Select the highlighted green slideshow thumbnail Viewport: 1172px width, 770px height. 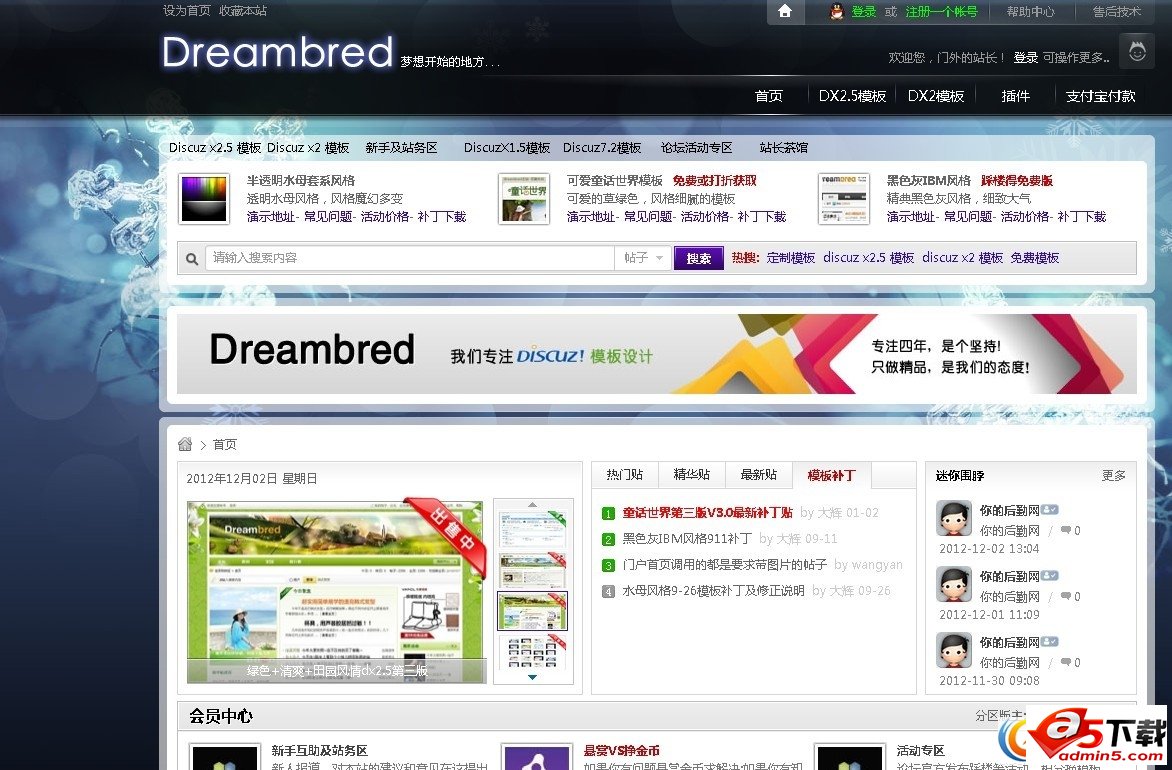[532, 611]
